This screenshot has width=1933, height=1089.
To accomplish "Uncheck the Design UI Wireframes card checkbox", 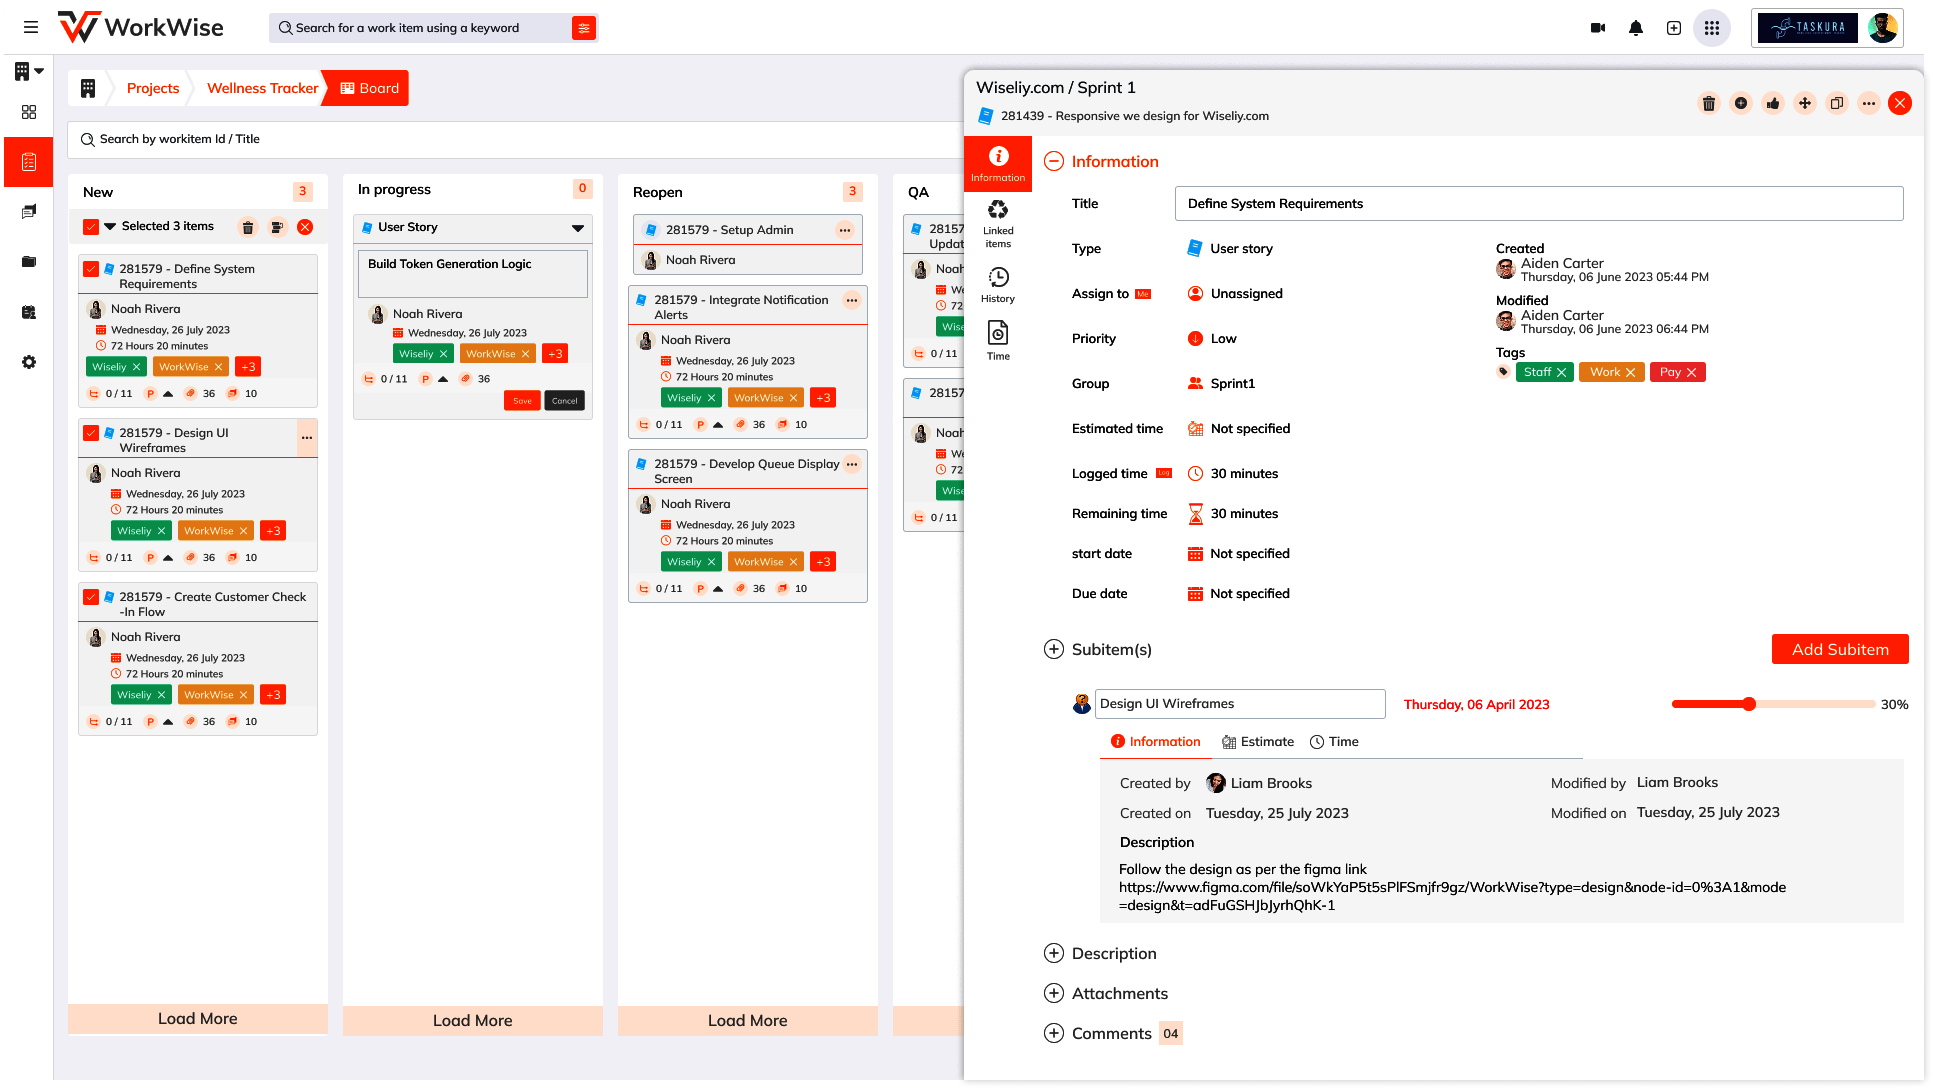I will coord(91,433).
